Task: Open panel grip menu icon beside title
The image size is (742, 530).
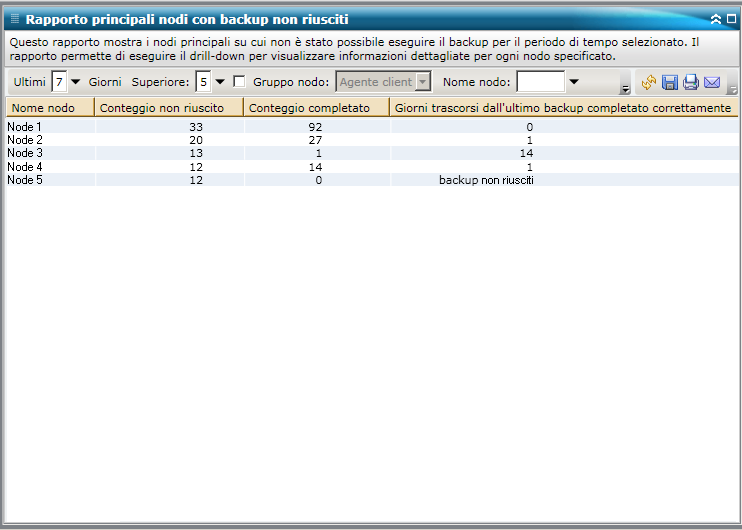Action: [15, 19]
